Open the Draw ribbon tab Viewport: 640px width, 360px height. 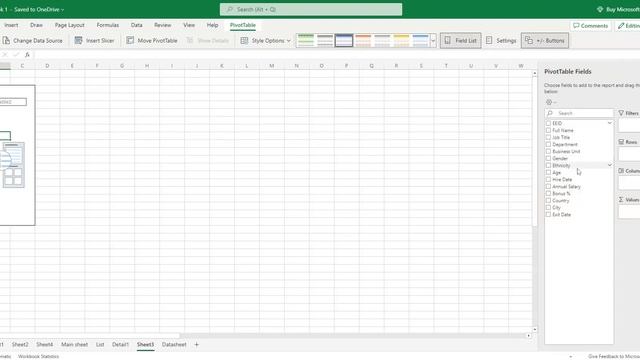(36, 25)
